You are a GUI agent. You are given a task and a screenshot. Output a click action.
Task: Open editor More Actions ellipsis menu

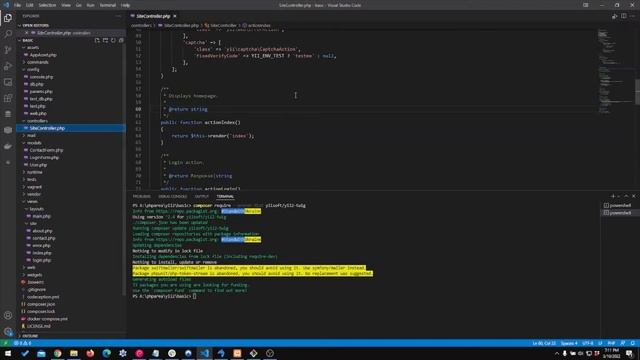click(x=632, y=16)
